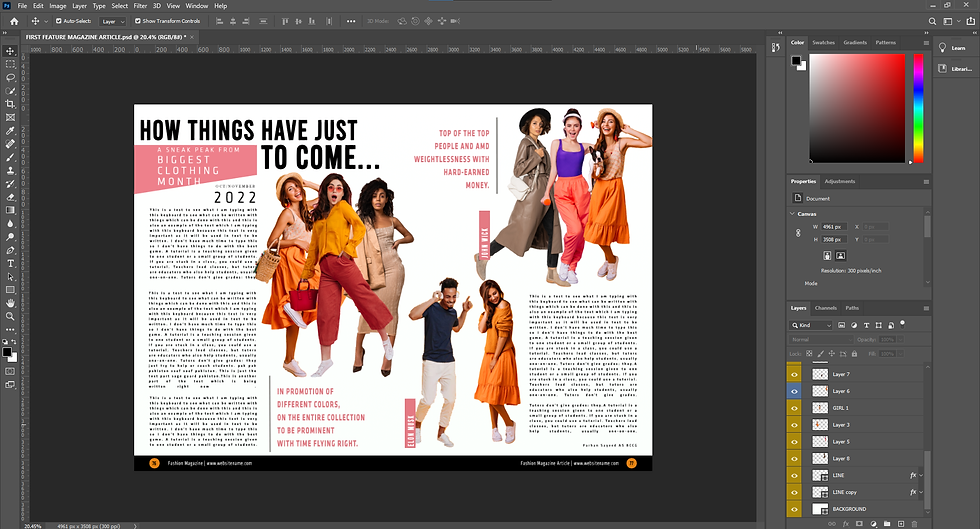Viewport: 980px width, 529px height.
Task: Select the Clone Stamp tool
Action: 10,170
